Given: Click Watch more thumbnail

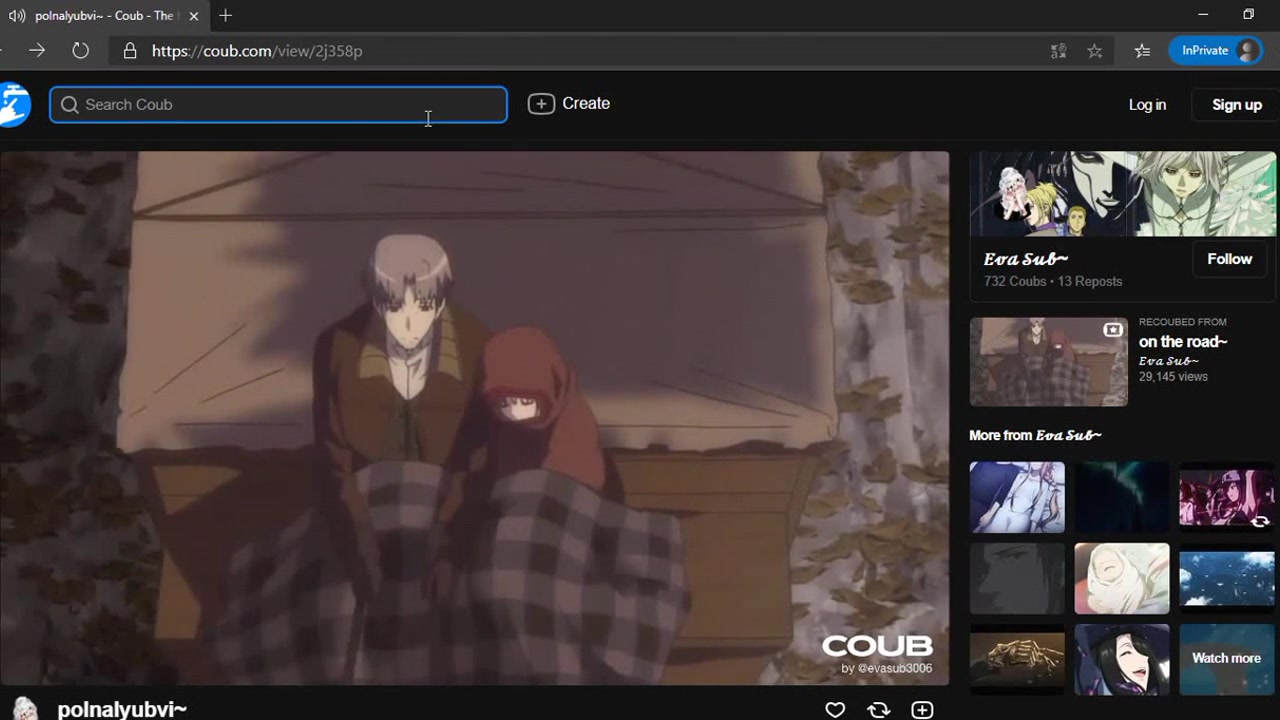Looking at the screenshot, I should pyautogui.click(x=1226, y=658).
